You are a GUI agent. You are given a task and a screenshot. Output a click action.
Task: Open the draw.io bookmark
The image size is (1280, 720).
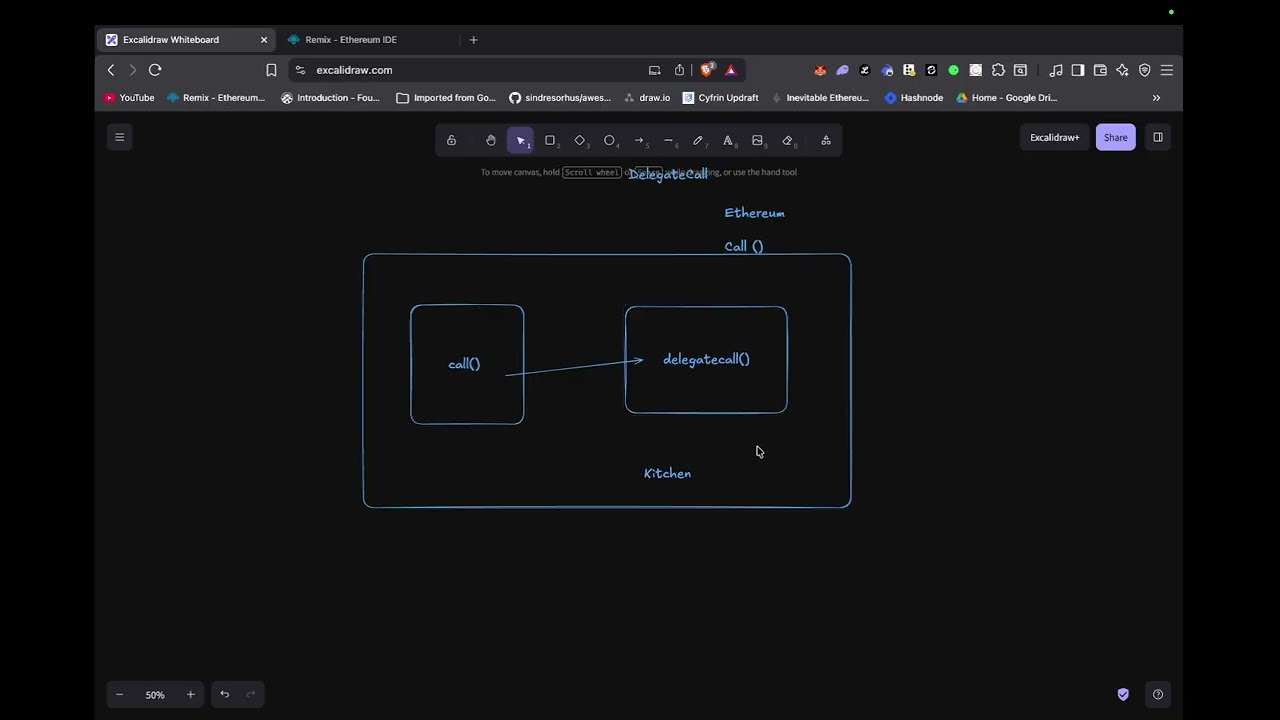[x=647, y=98]
